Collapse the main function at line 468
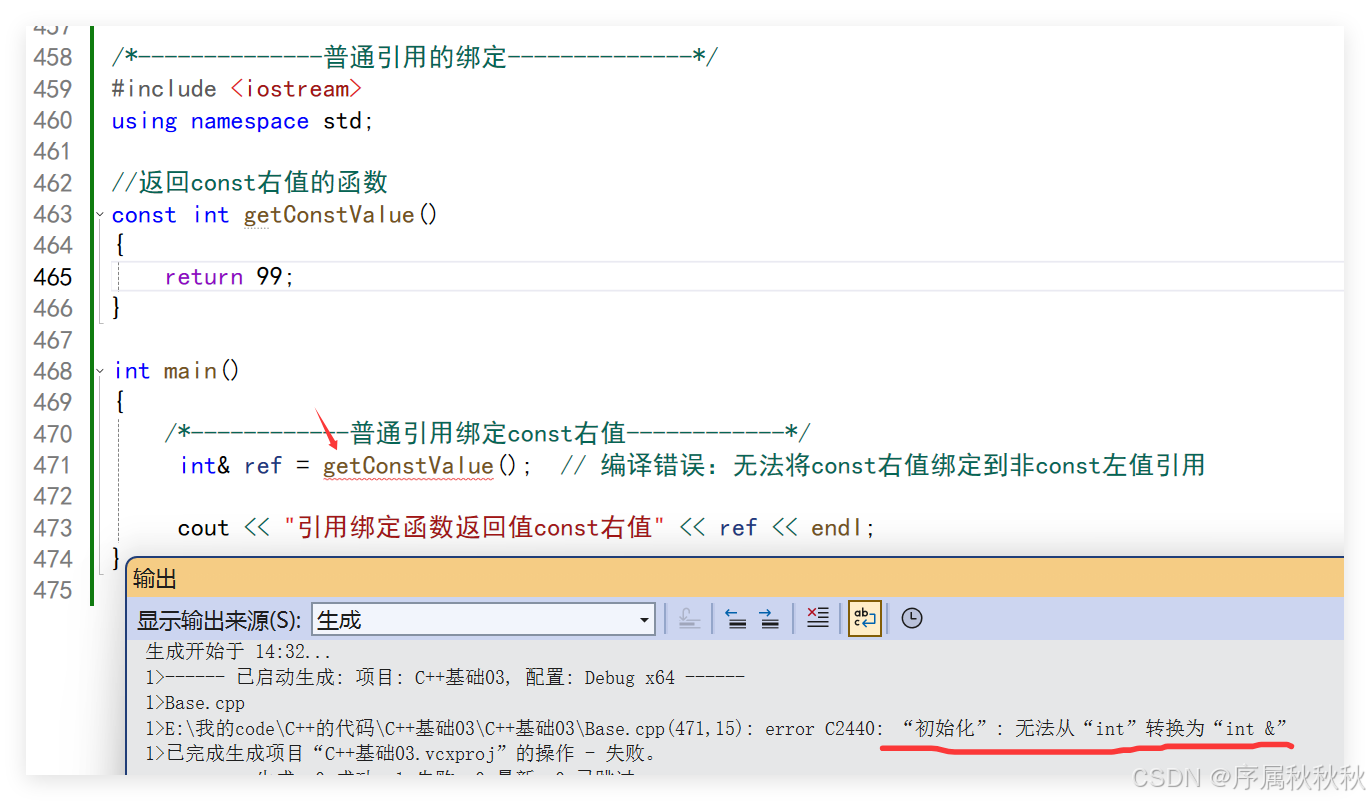1370x801 pixels. 100,371
